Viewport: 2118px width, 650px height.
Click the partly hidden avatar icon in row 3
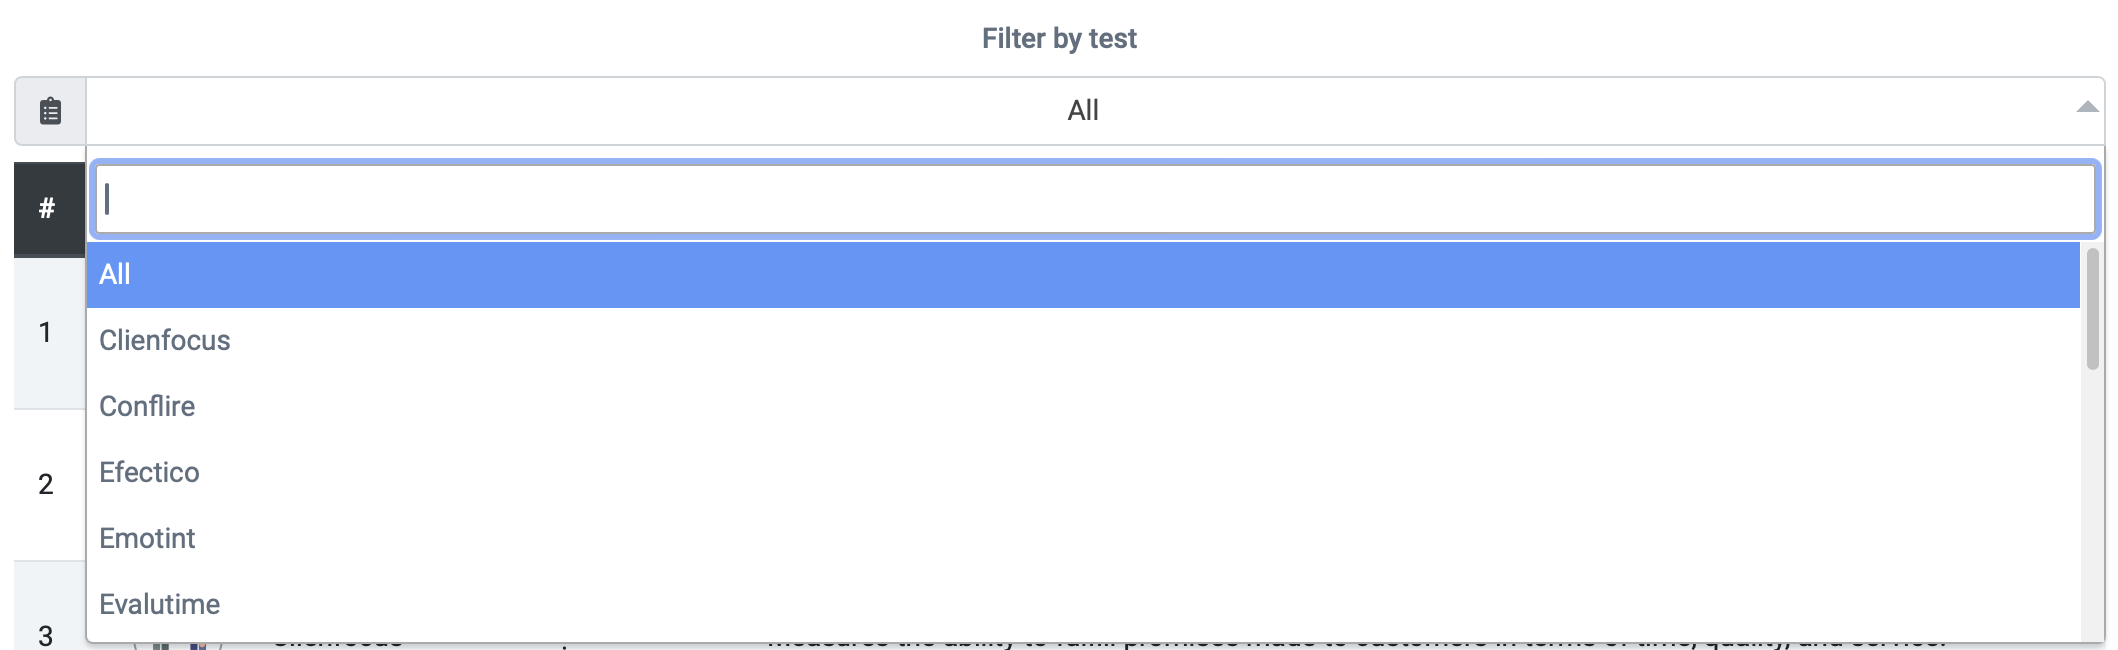pyautogui.click(x=178, y=646)
